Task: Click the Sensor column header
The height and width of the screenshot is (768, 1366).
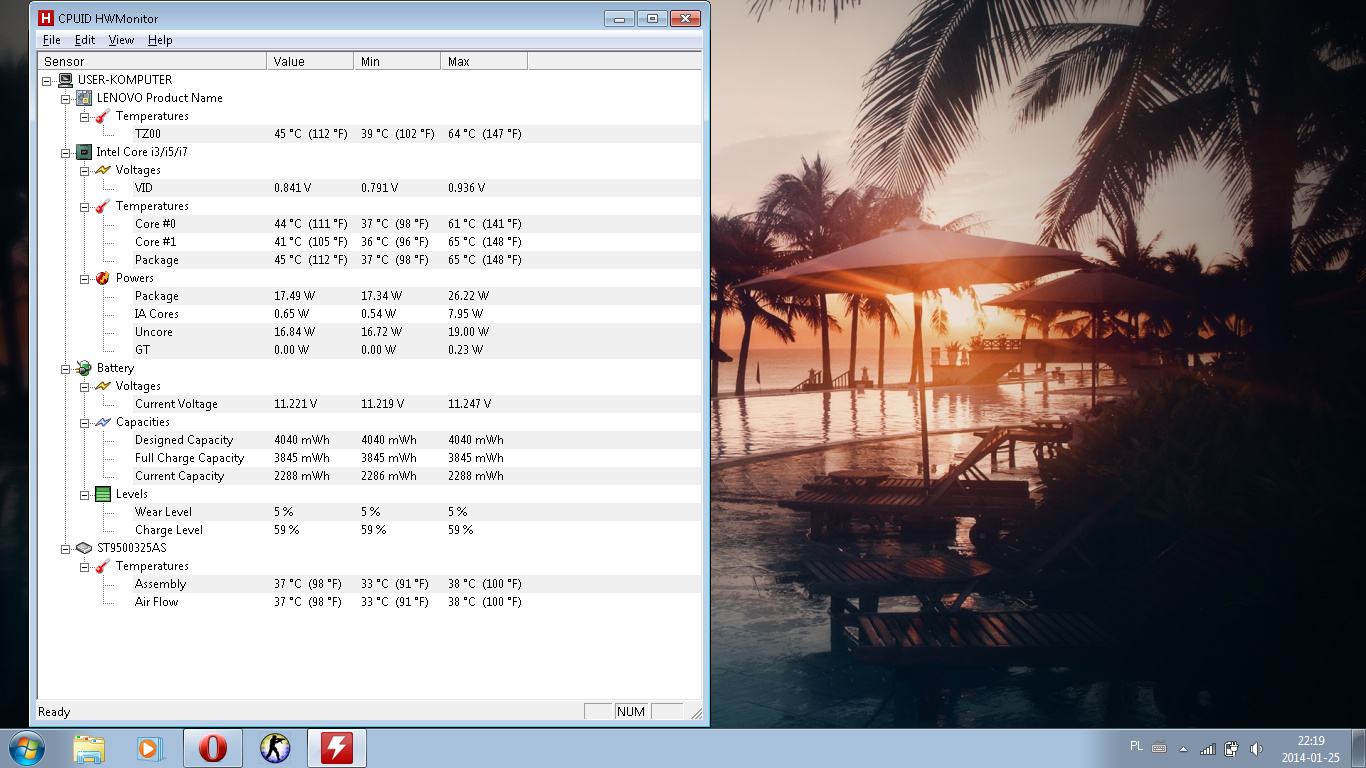Action: click(x=152, y=61)
